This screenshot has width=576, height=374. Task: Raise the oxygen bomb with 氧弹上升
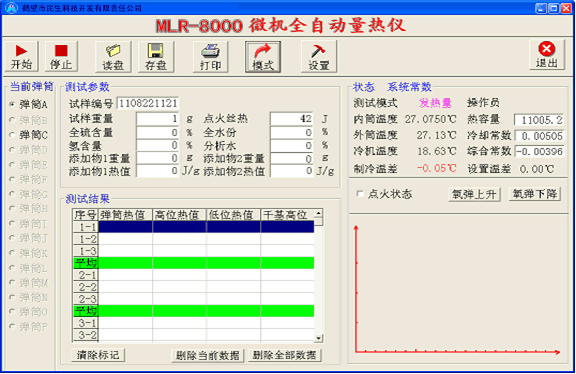coord(474,194)
